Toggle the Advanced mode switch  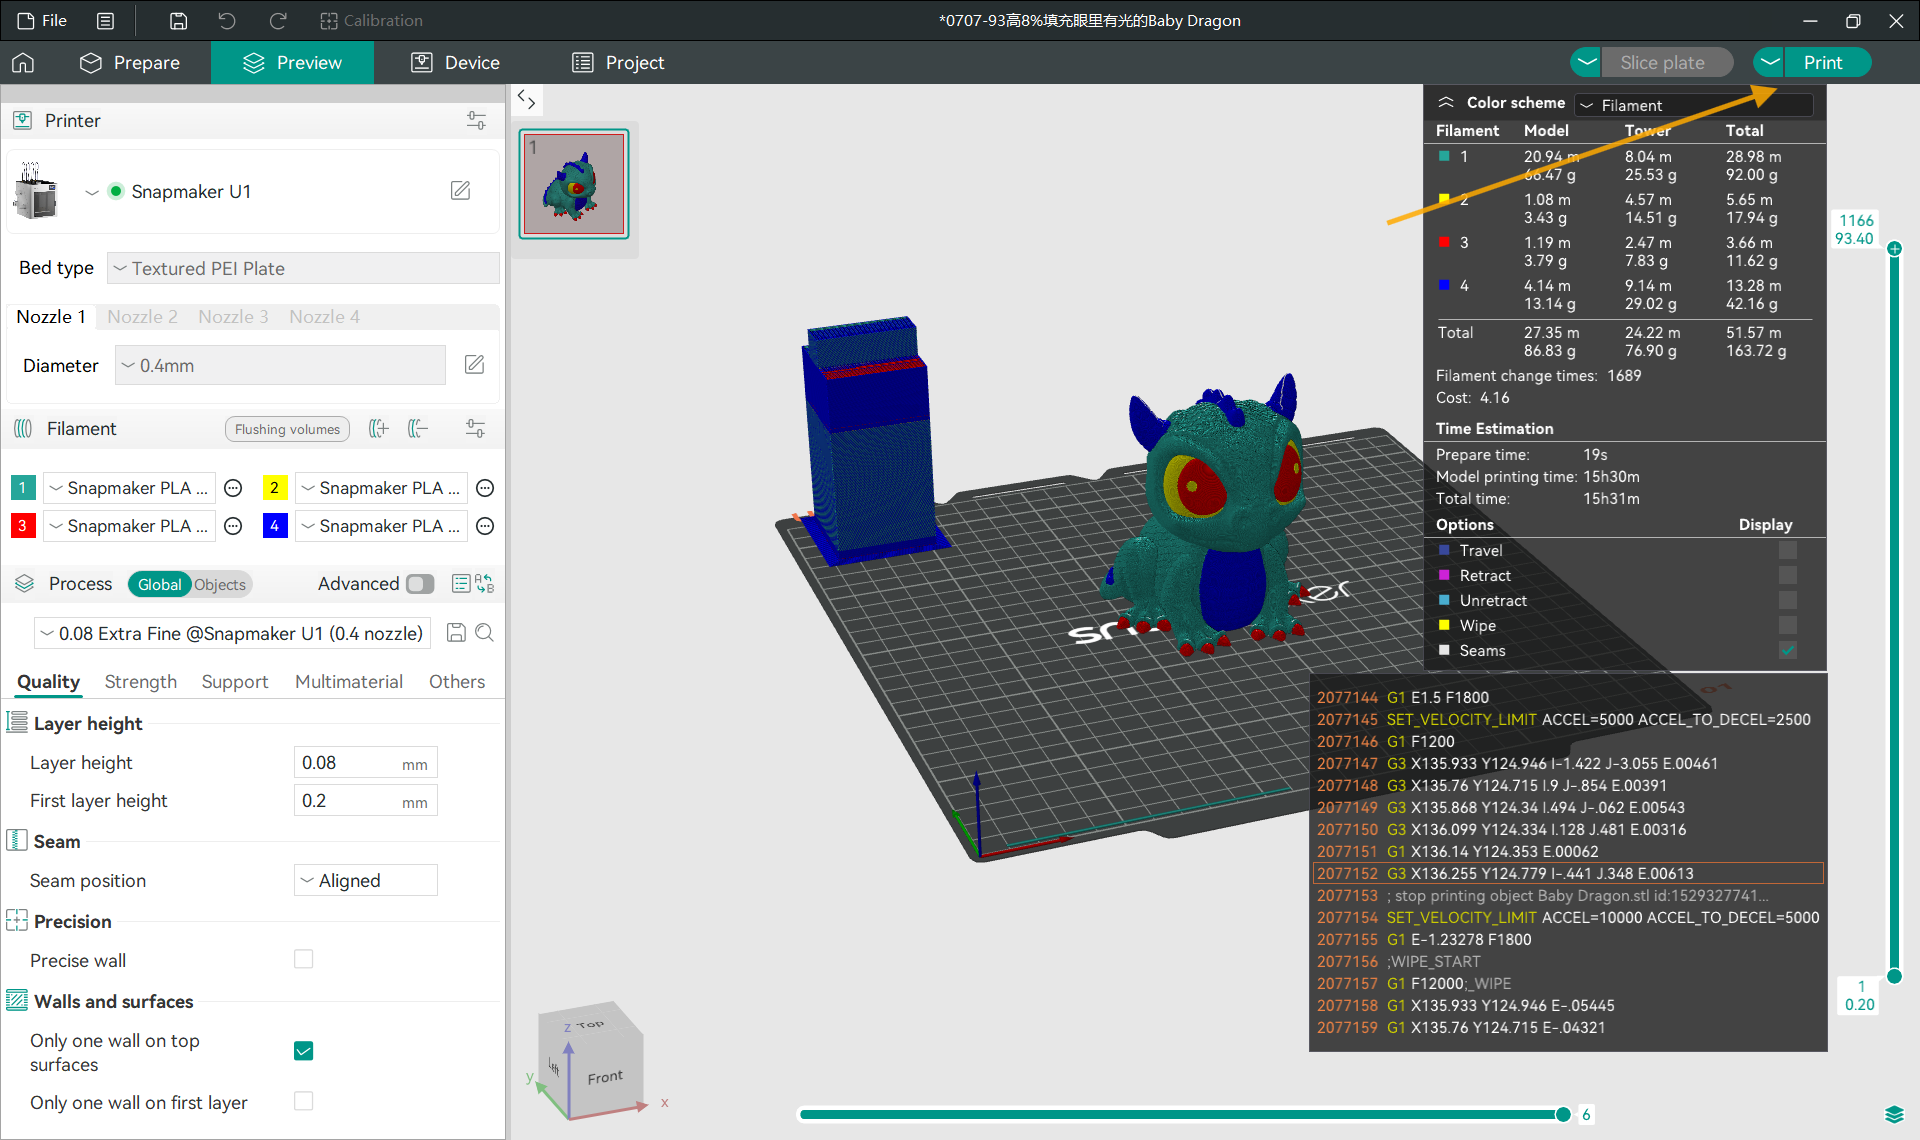pos(420,584)
